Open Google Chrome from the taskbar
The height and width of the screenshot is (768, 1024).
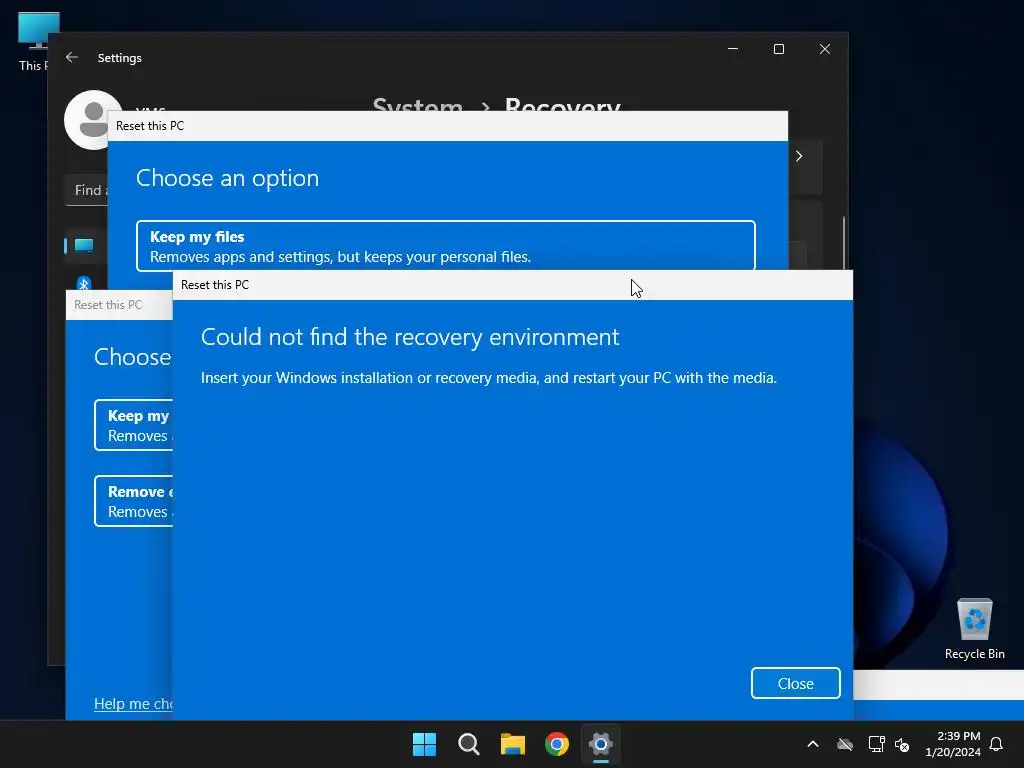click(557, 744)
